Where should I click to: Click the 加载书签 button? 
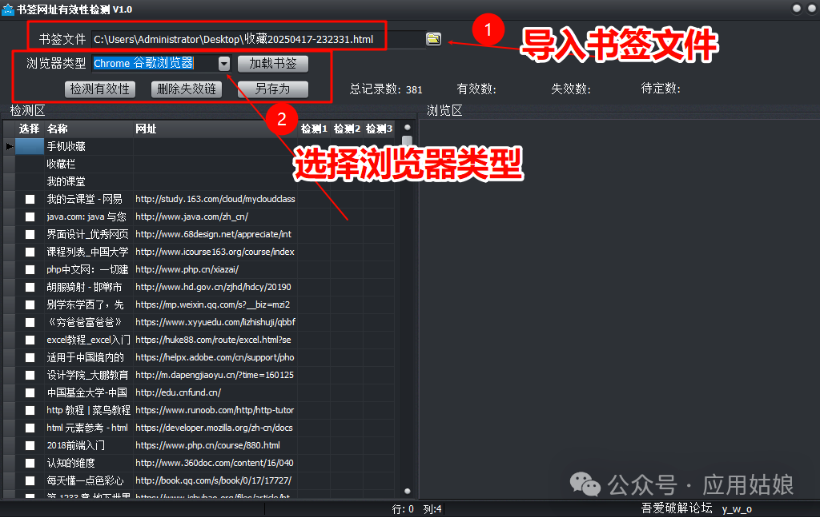point(272,63)
